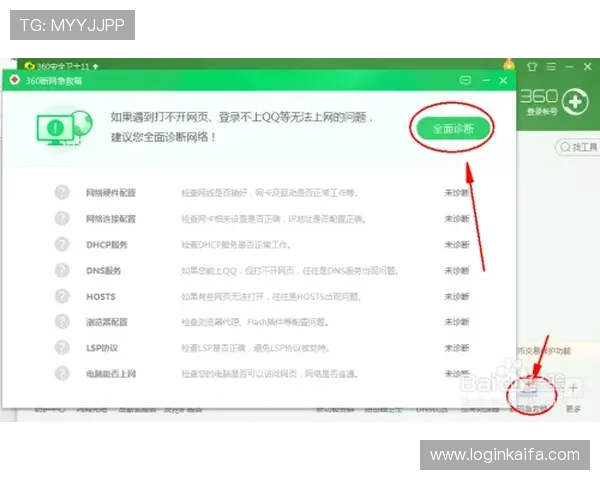Viewport: 600px width, 480px height.
Task: Click 未诊断 status of LSP协议 row
Action: (x=457, y=348)
